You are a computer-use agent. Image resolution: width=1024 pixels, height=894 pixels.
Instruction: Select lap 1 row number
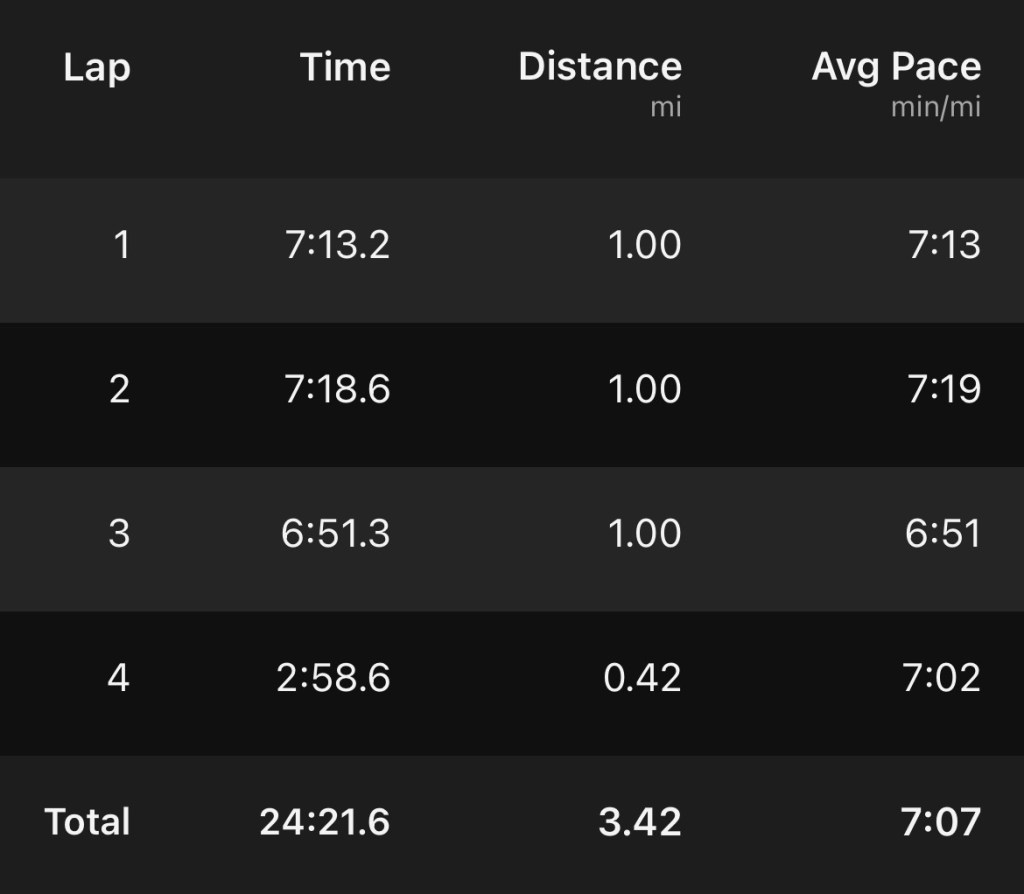click(x=121, y=245)
